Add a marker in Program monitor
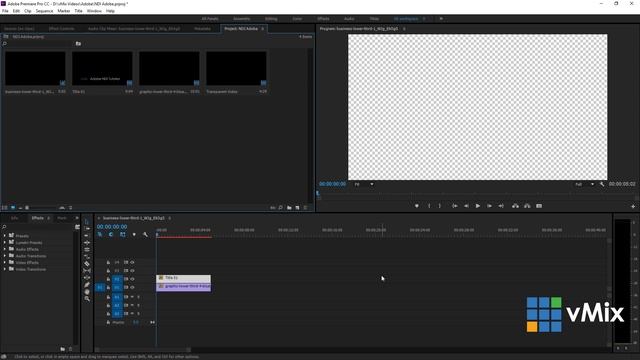The height and width of the screenshot is (360, 640). click(x=417, y=206)
